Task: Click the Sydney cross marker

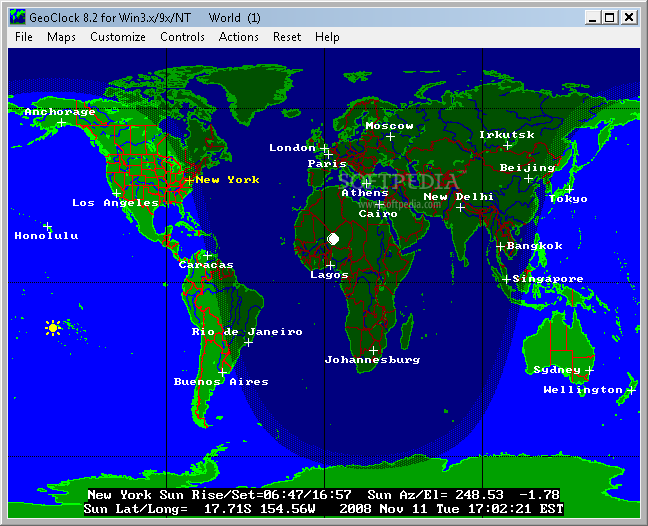Action: (589, 370)
